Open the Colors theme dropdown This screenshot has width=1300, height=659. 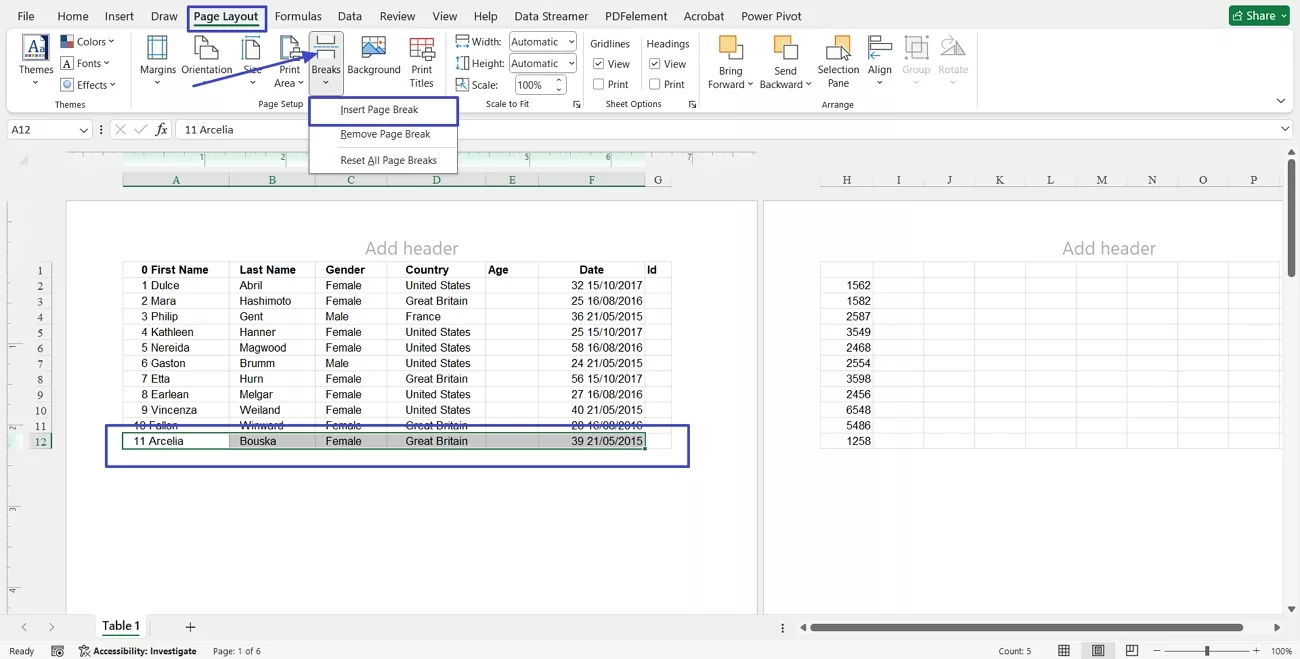(88, 41)
